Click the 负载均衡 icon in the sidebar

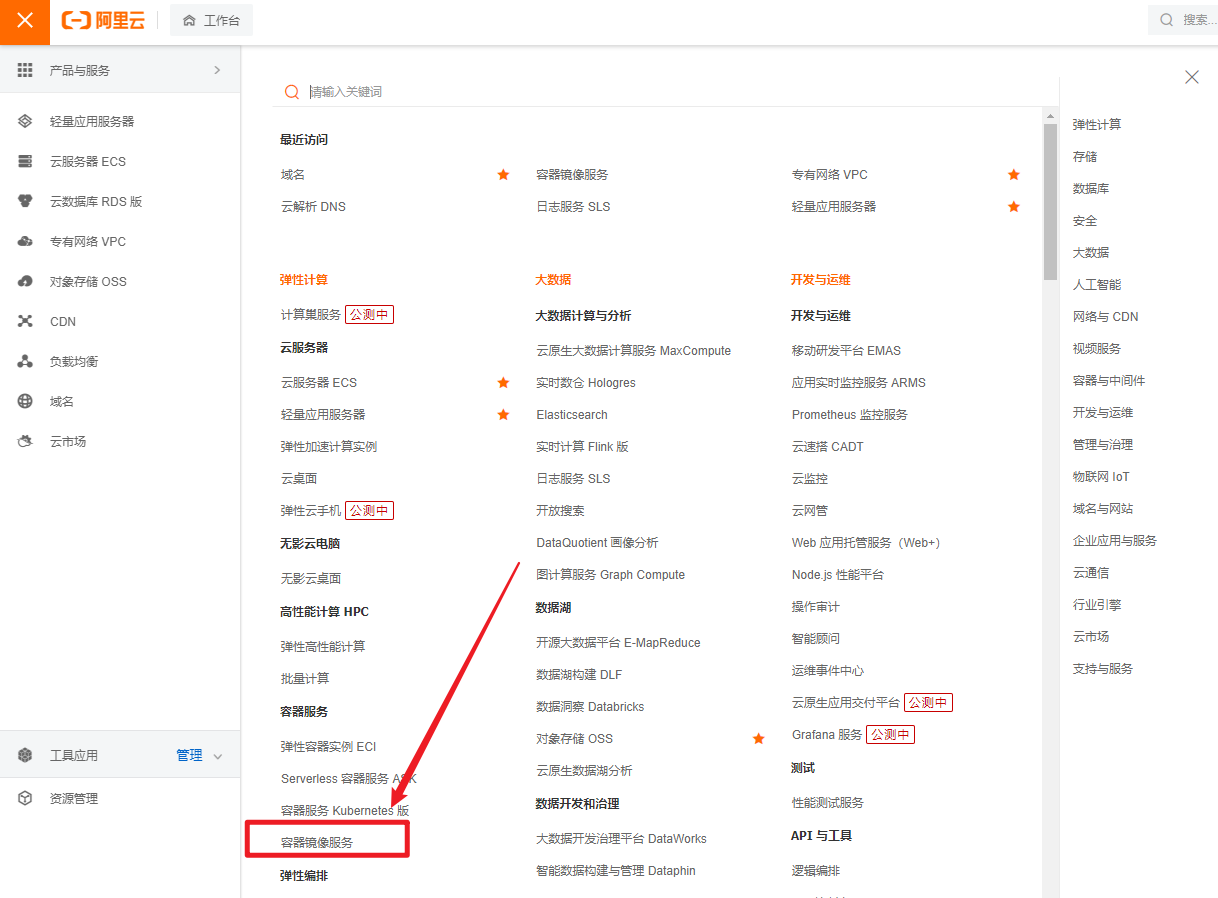coord(26,361)
